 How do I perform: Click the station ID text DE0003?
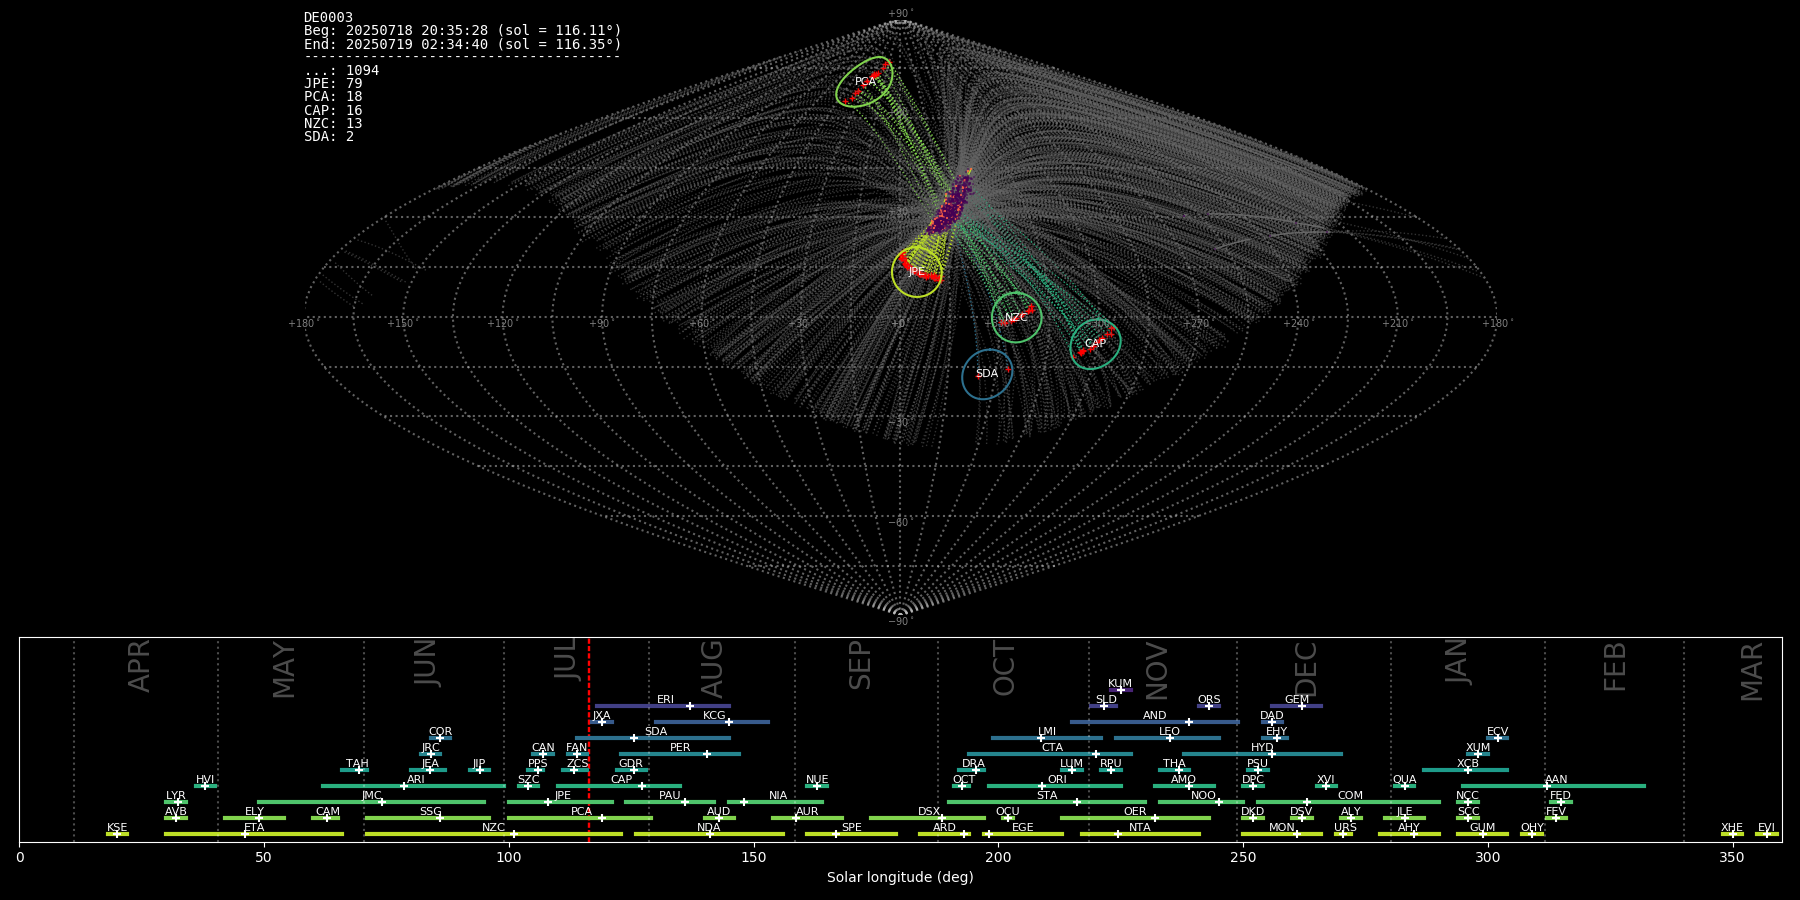(328, 18)
